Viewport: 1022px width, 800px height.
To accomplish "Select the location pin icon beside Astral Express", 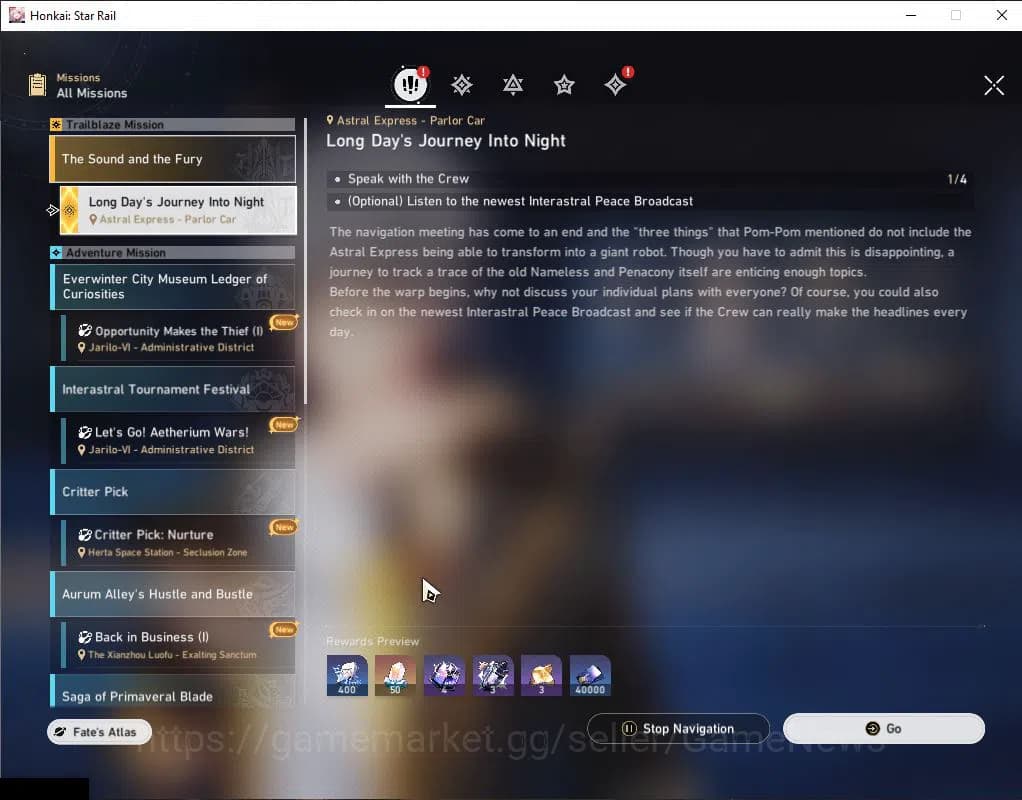I will pos(330,119).
